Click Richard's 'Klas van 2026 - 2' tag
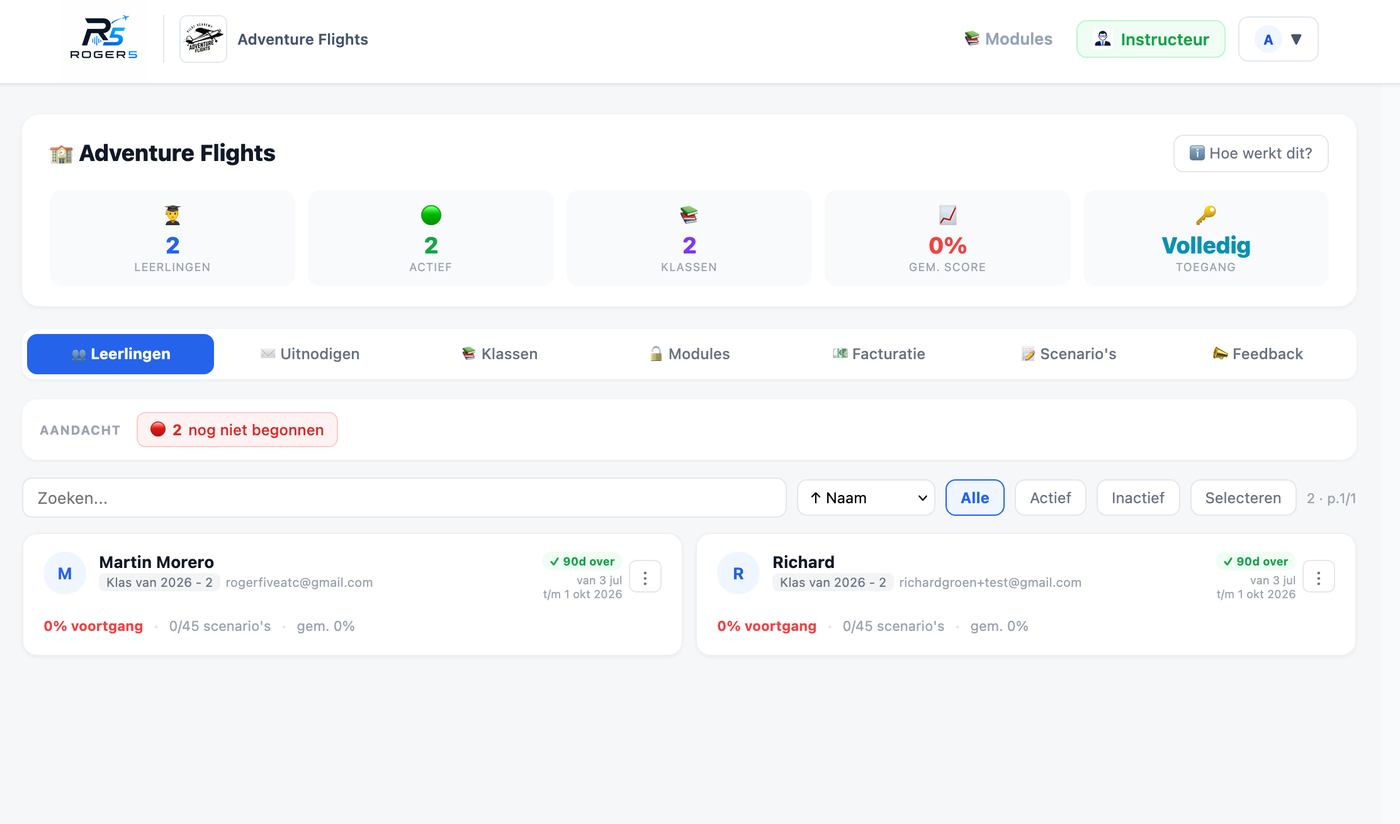The image size is (1400, 824). 833,582
